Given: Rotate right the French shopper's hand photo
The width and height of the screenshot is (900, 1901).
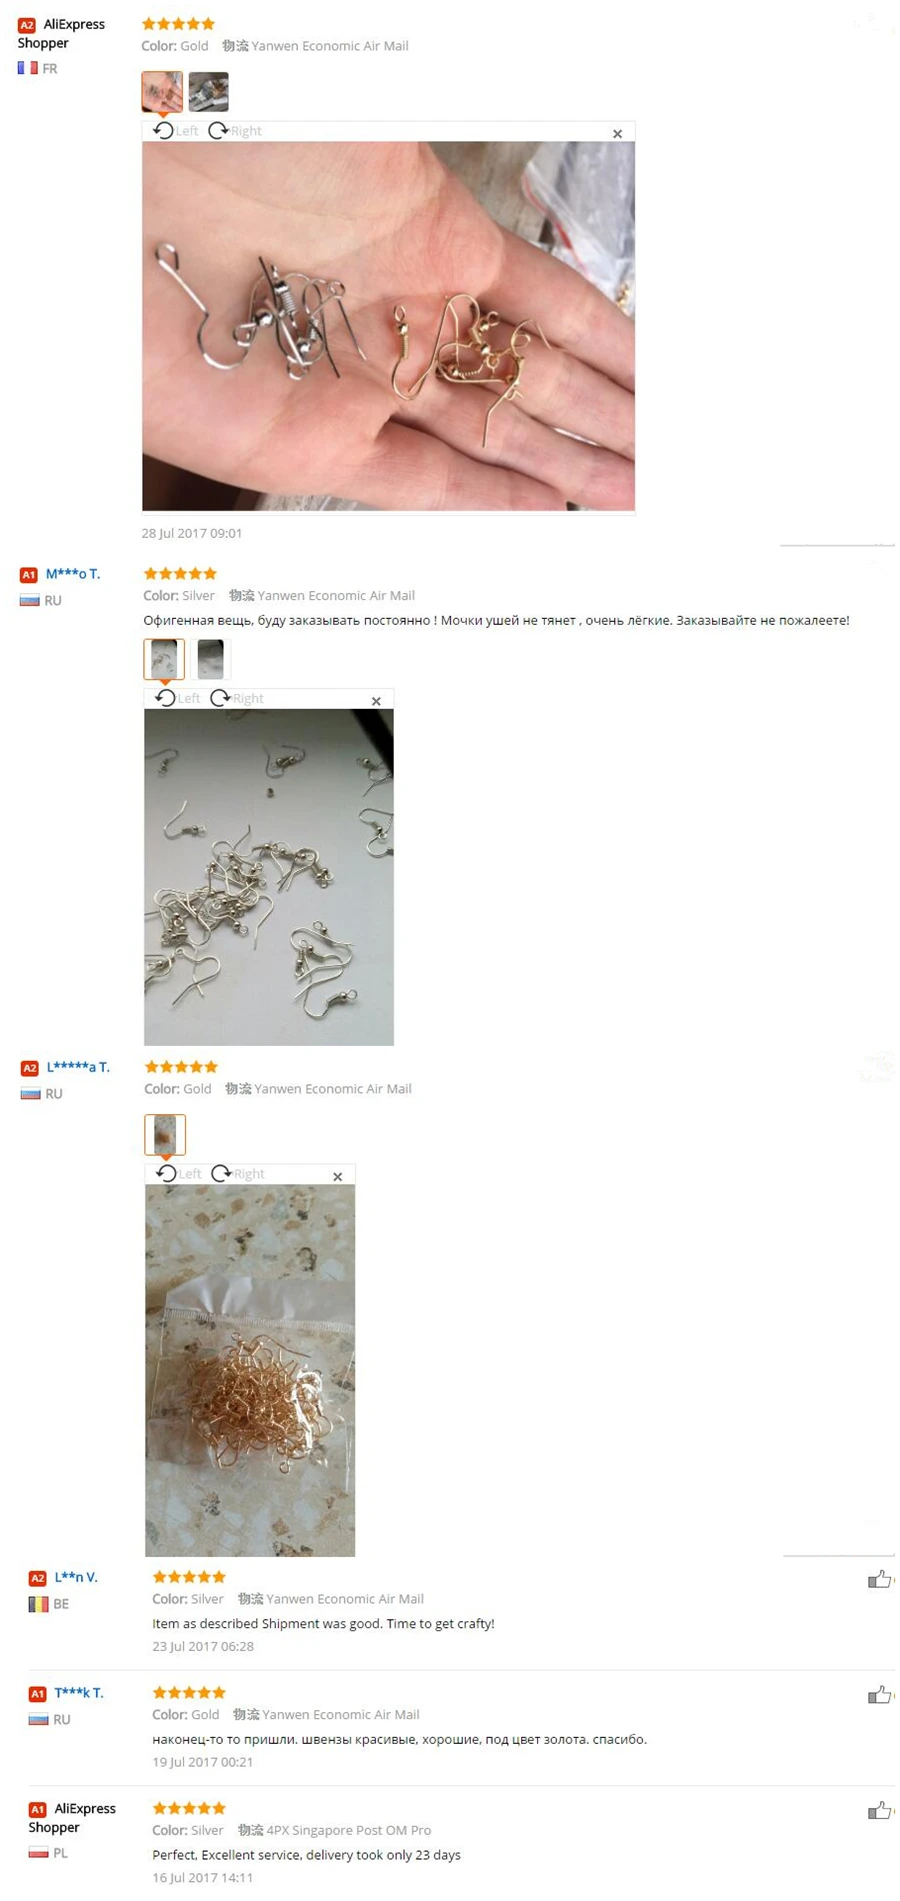Looking at the screenshot, I should [x=235, y=131].
